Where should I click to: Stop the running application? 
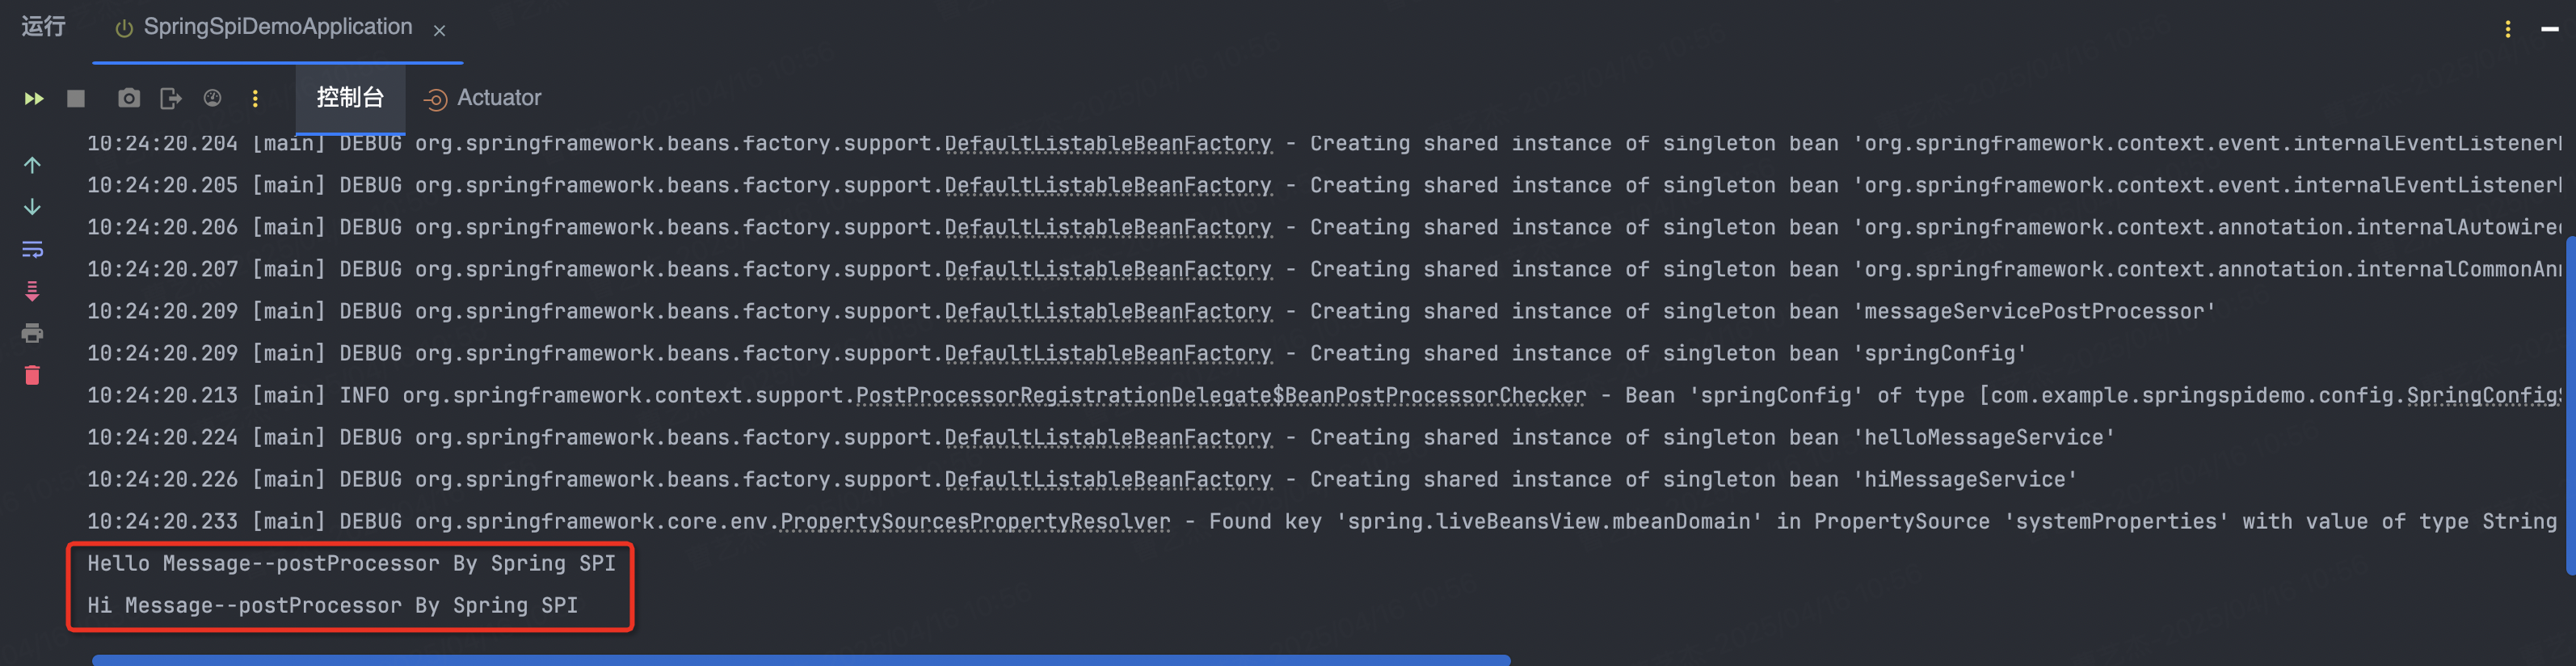point(76,98)
